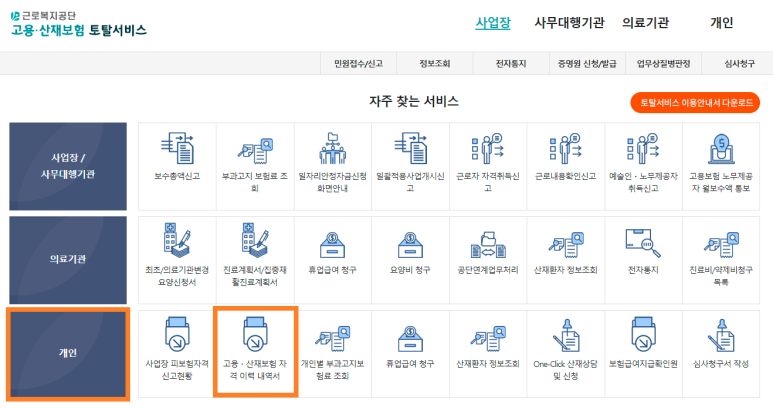Select the 사업장 / 사무대행기관 category panel
This screenshot has height=408, width=773.
tap(68, 166)
